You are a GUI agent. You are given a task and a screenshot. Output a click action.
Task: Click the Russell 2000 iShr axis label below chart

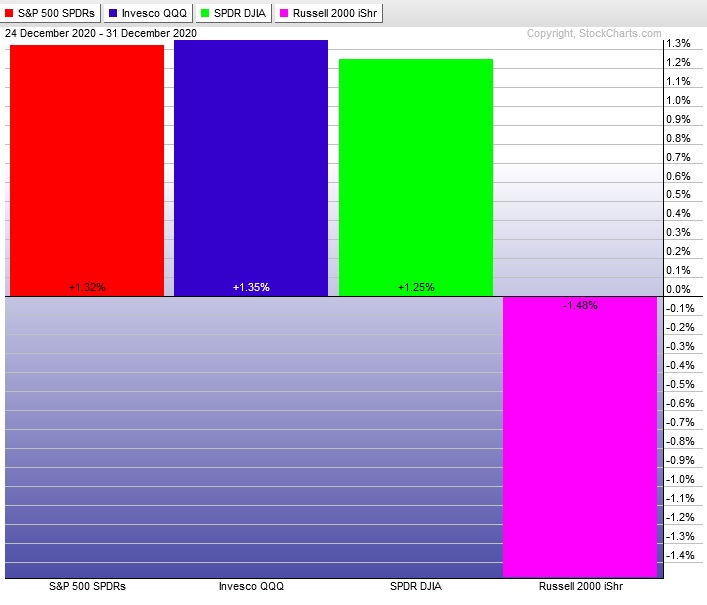tap(581, 586)
